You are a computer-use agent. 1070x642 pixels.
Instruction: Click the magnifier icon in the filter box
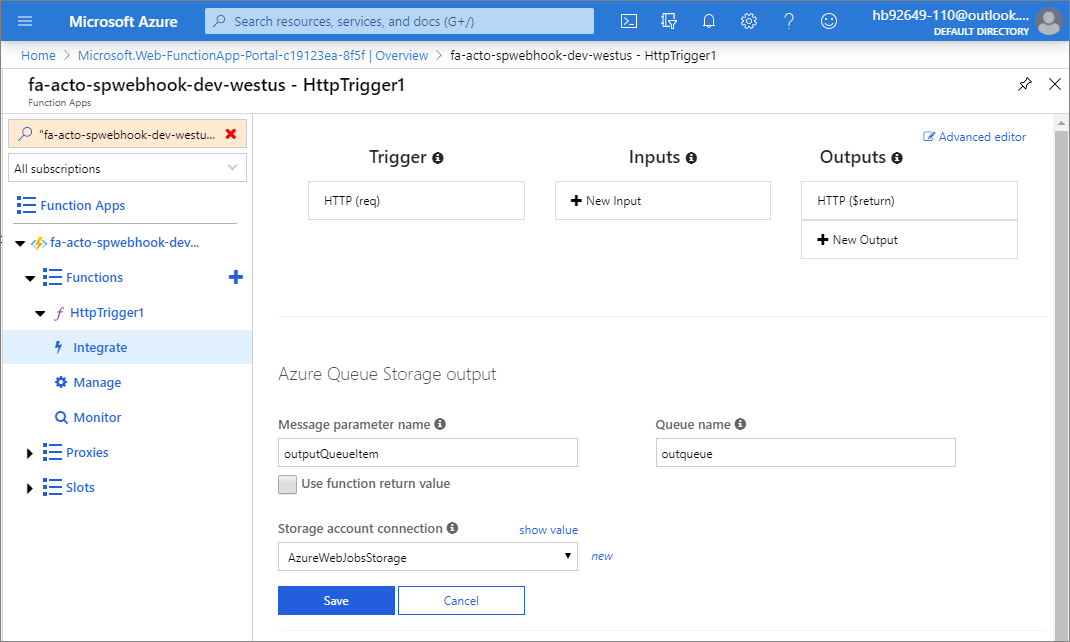click(25, 134)
